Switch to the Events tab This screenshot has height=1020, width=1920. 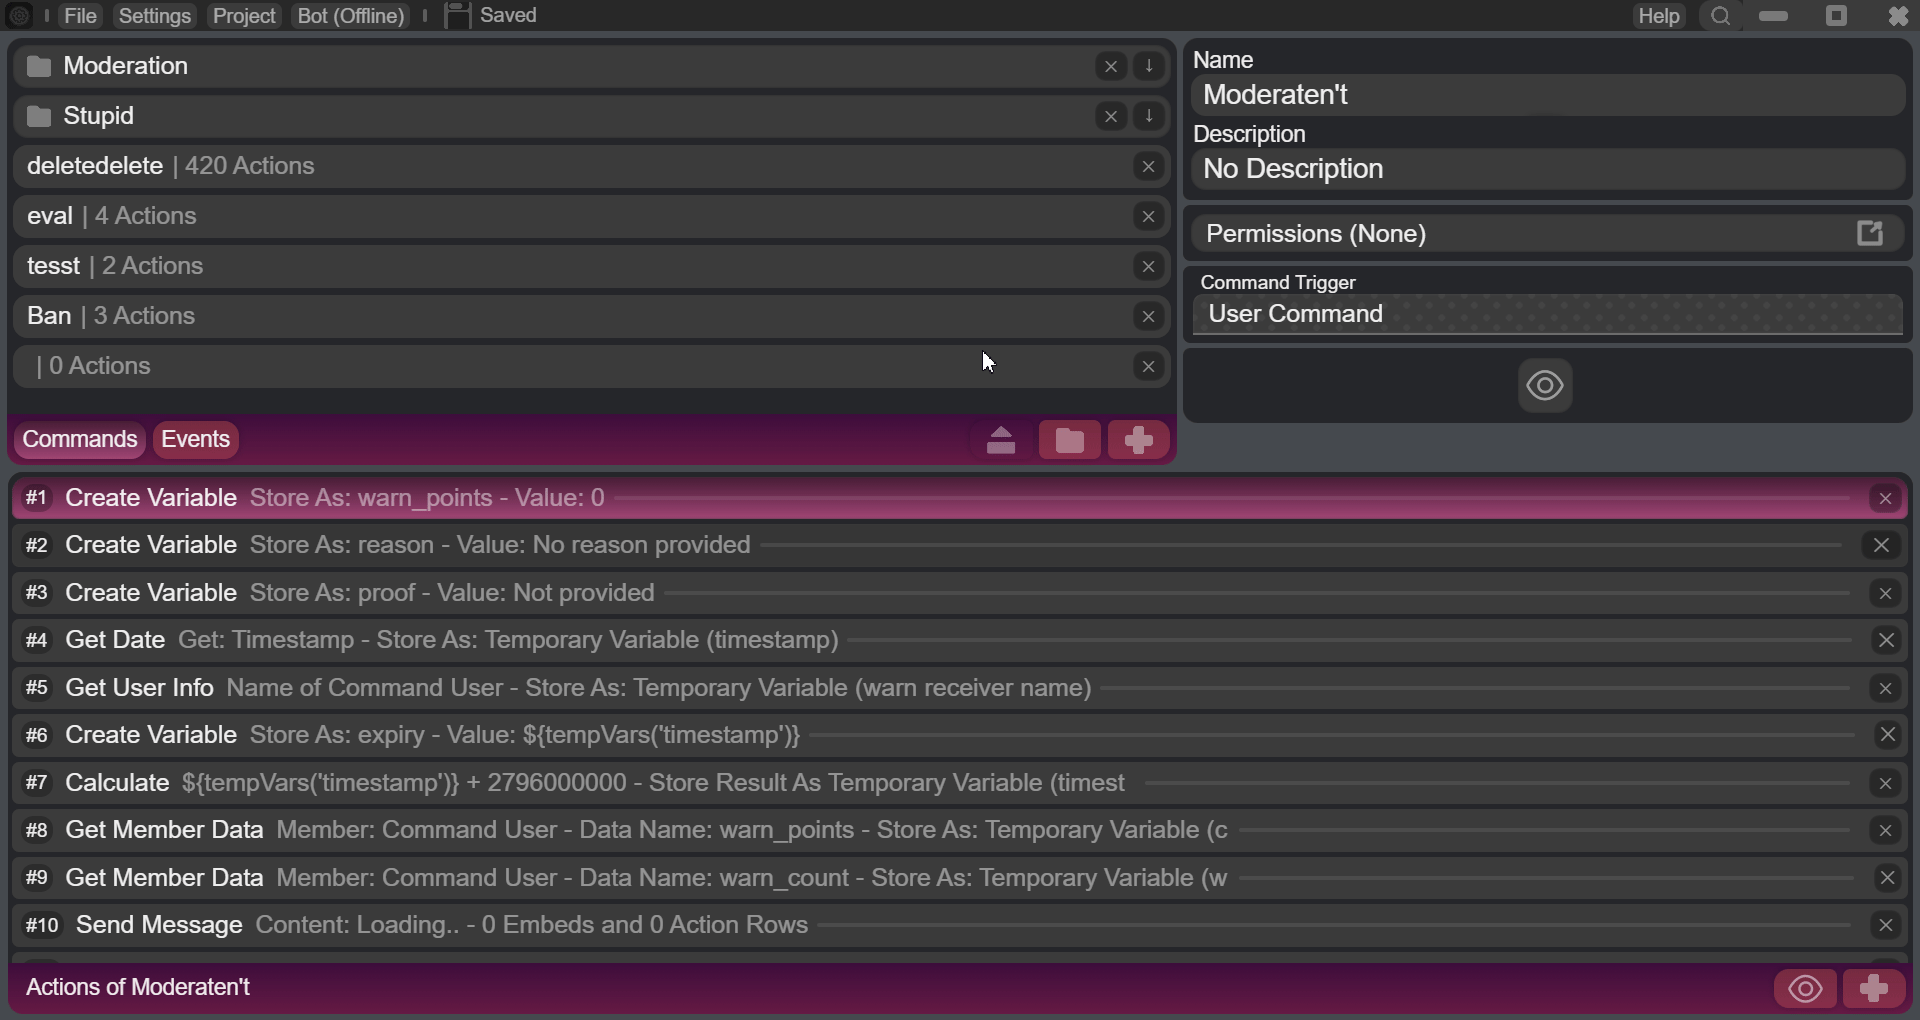[196, 439]
